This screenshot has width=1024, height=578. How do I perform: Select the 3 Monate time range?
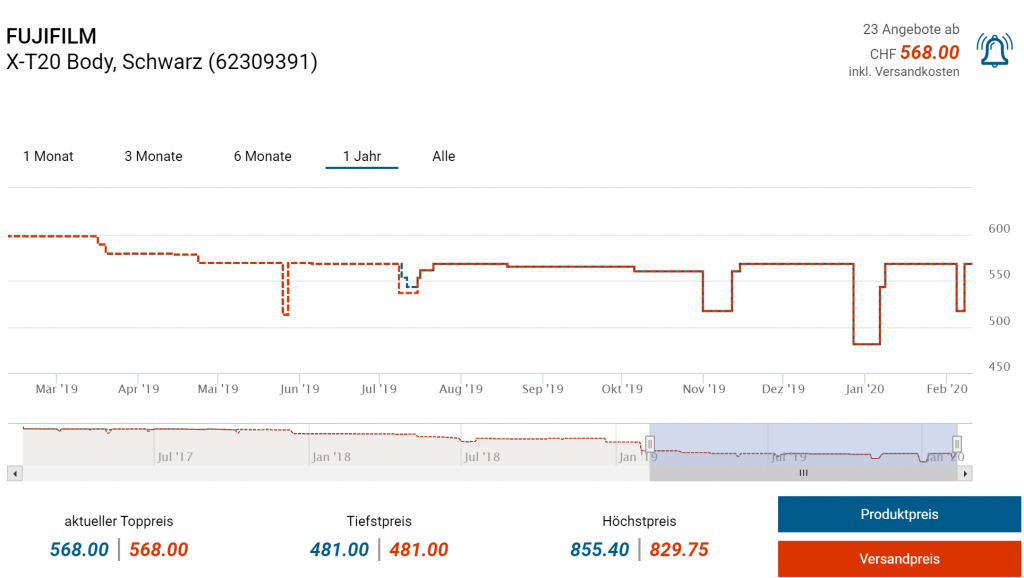click(153, 157)
